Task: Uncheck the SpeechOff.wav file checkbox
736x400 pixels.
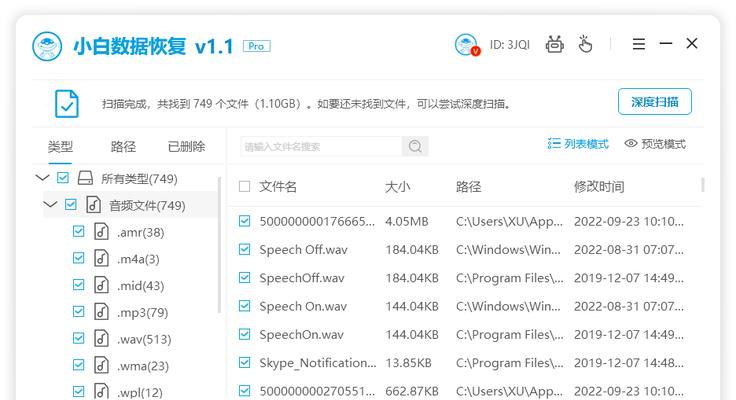Action: (245, 277)
